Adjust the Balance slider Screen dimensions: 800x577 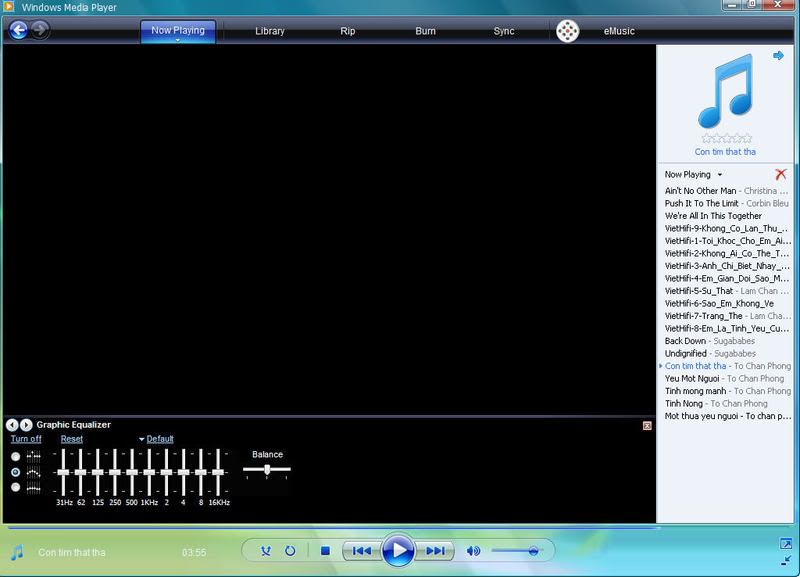click(267, 469)
